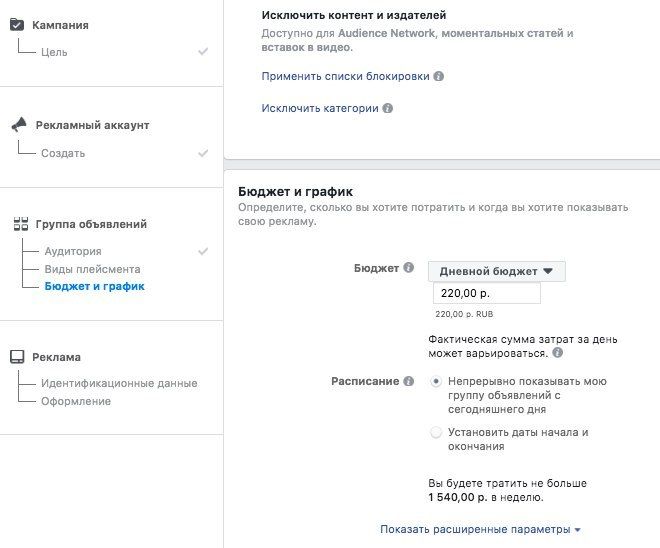Go to the Аудитория section
The height and width of the screenshot is (548, 660).
[x=73, y=251]
